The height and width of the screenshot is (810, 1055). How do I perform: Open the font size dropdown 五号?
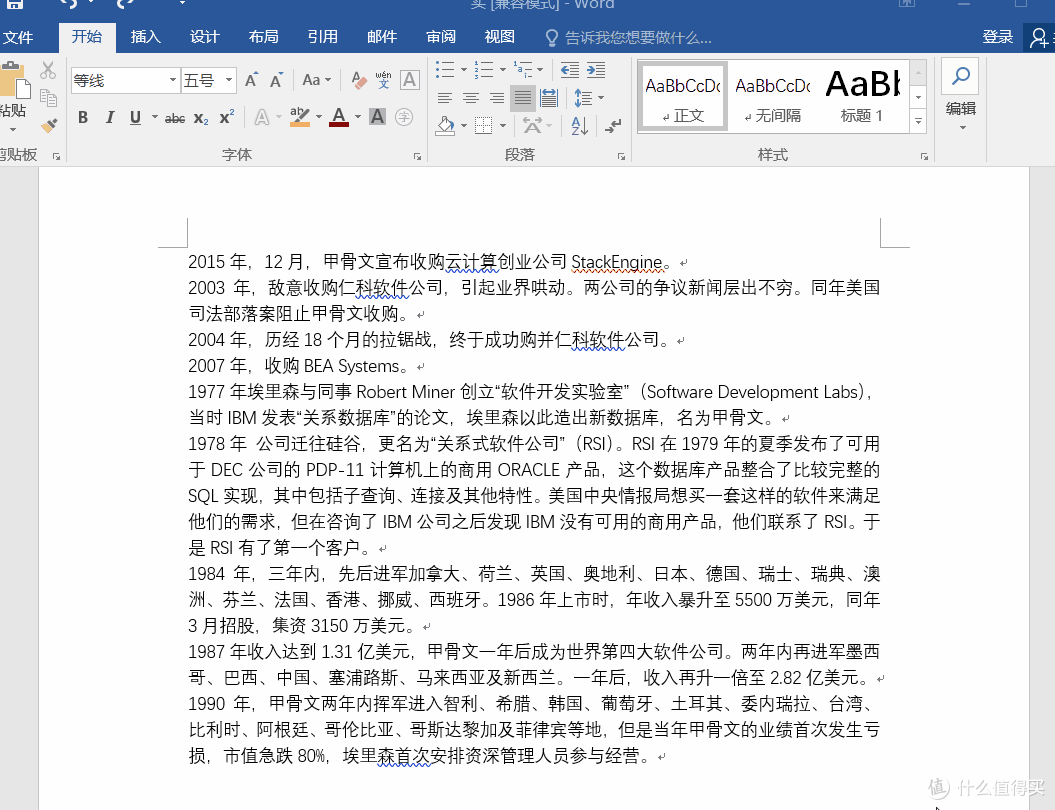tap(229, 81)
